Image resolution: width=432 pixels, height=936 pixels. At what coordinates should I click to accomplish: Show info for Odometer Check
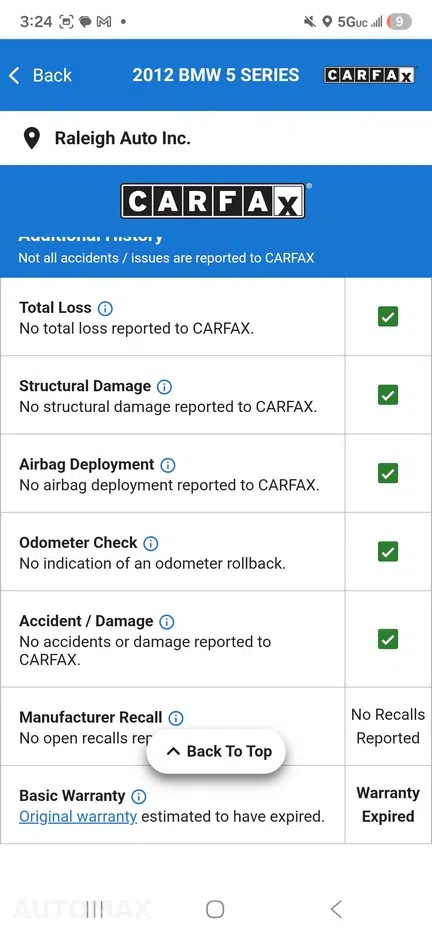click(151, 543)
